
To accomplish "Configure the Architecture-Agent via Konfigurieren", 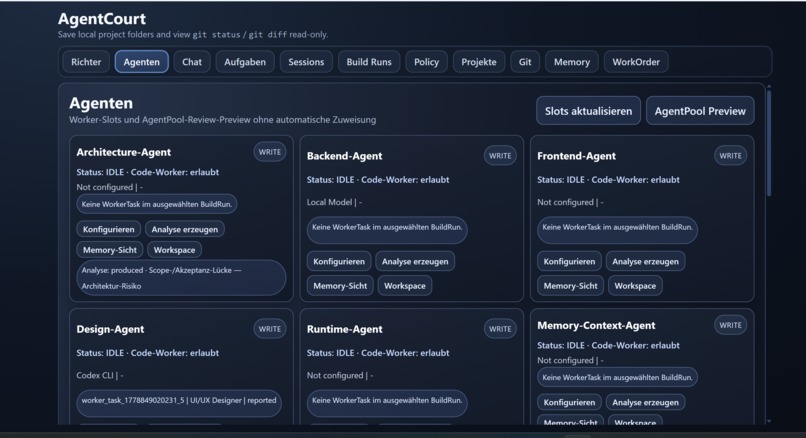I will click(108, 229).
